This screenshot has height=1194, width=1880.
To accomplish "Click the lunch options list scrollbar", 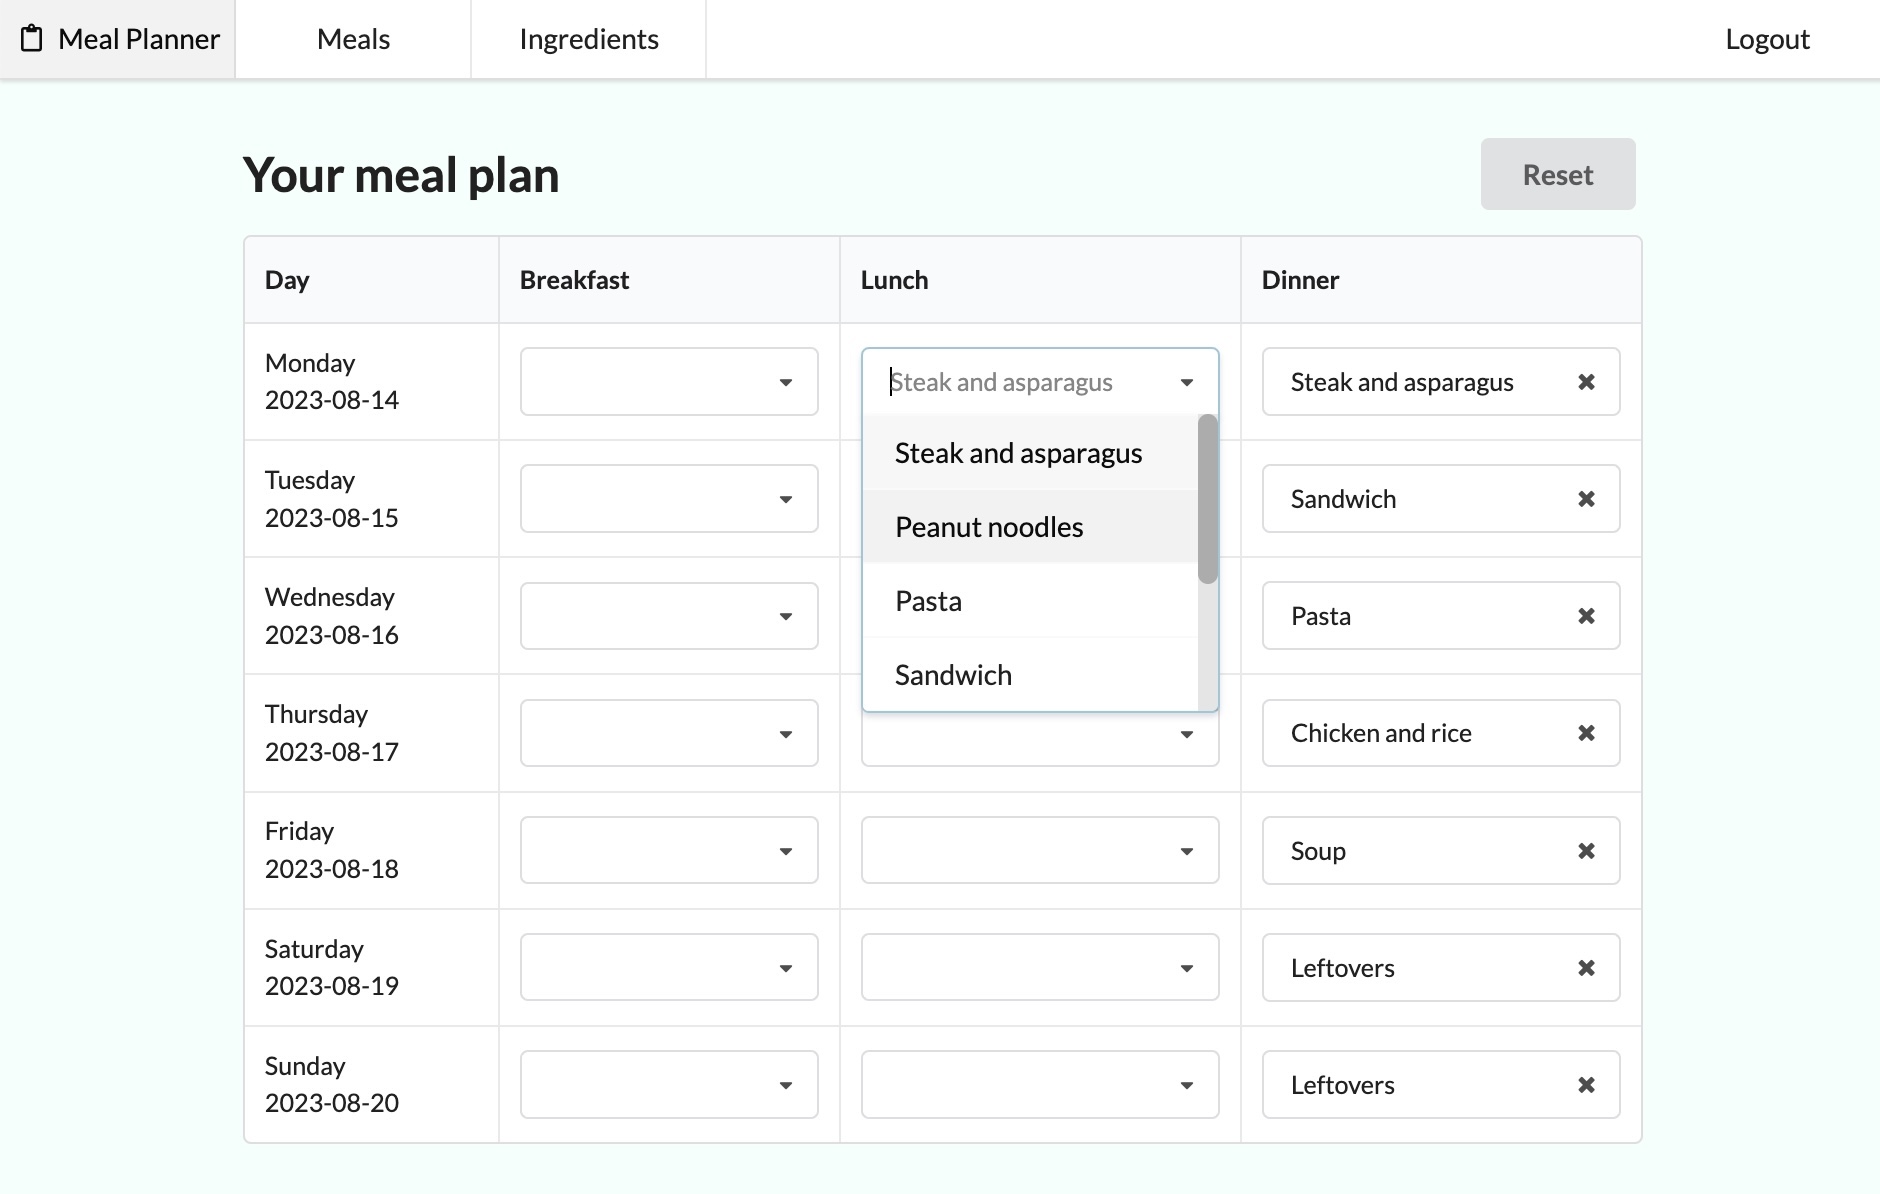I will pos(1208,500).
